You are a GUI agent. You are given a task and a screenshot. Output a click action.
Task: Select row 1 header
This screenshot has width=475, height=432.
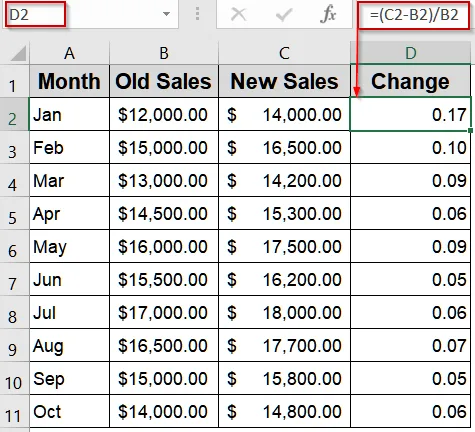14,81
